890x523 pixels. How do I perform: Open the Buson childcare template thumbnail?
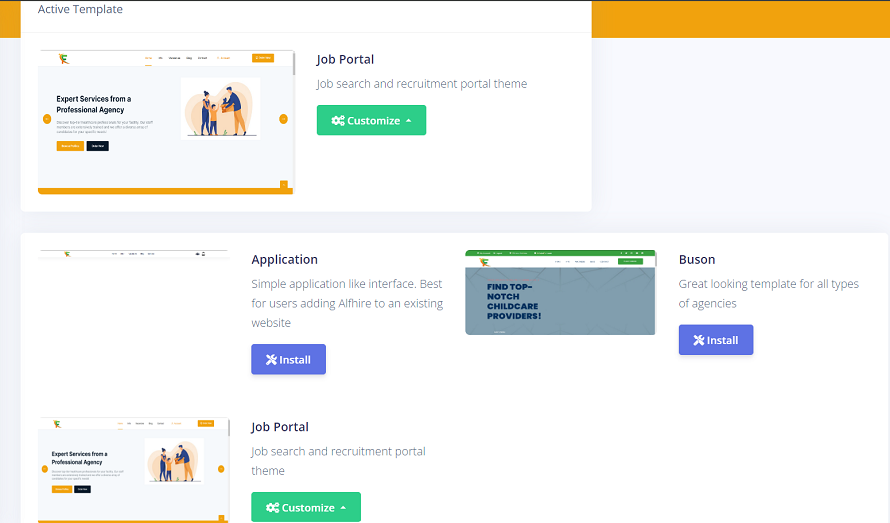pyautogui.click(x=560, y=293)
